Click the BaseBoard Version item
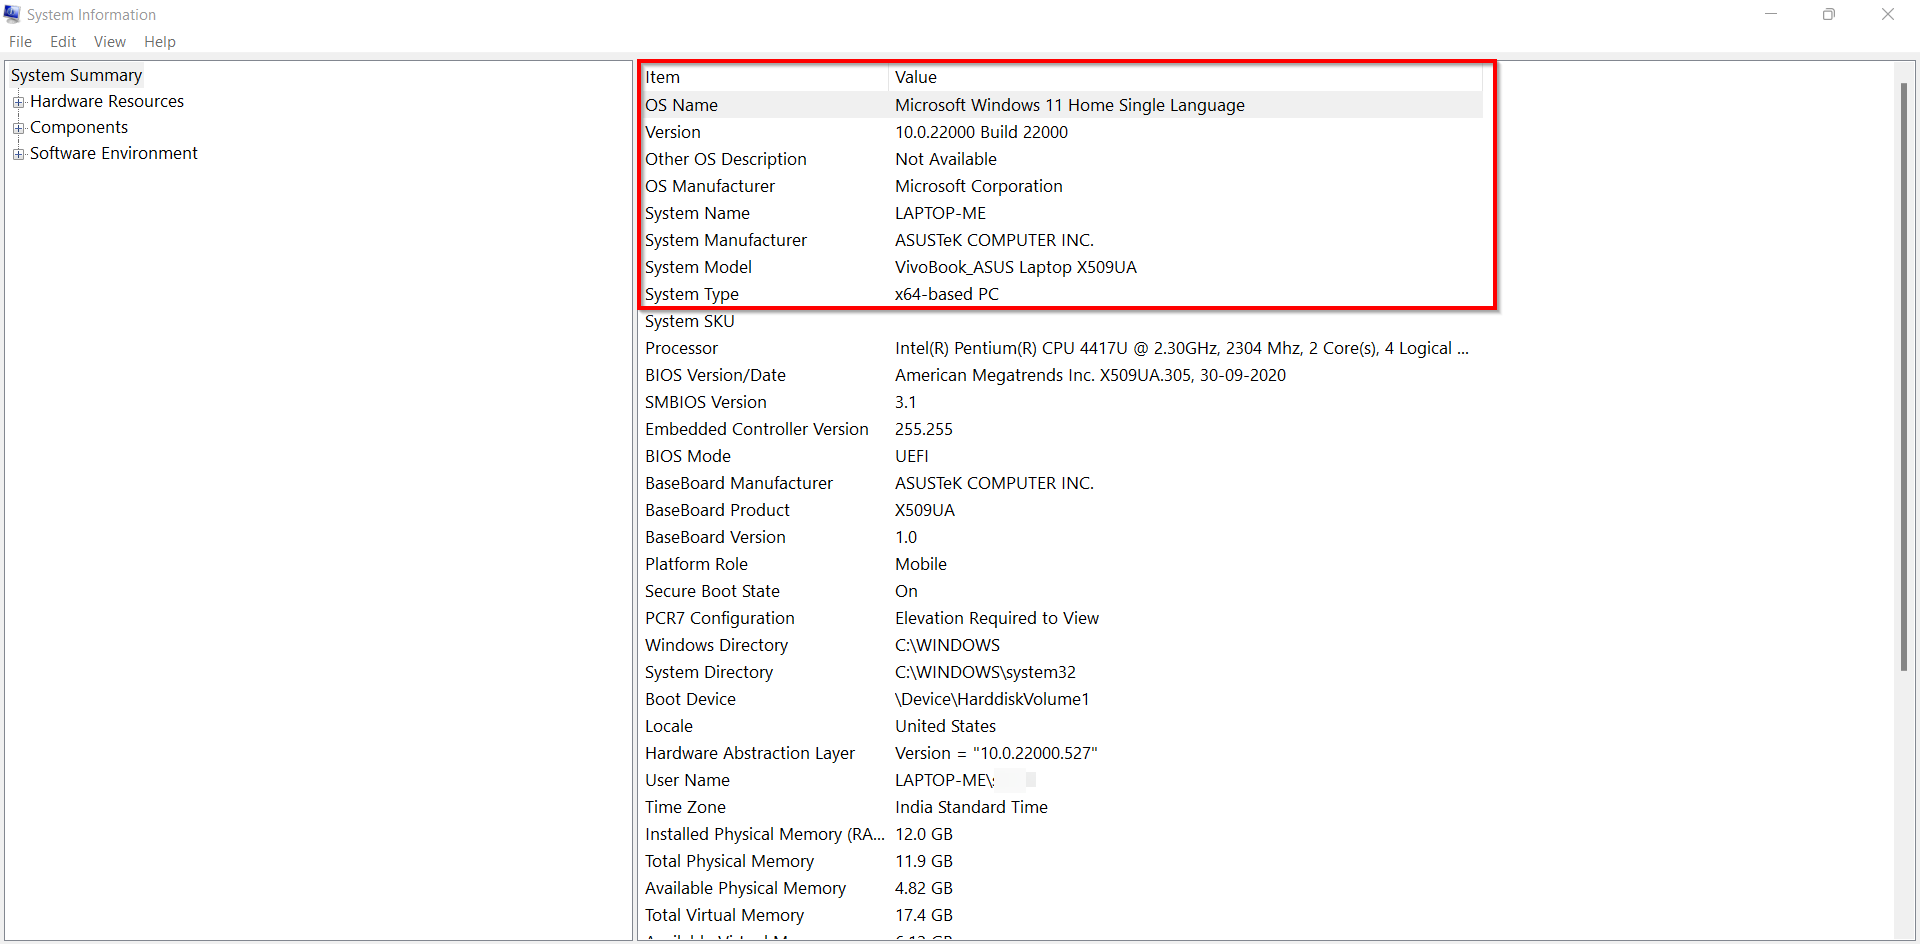Viewport: 1920px width, 944px height. click(715, 537)
